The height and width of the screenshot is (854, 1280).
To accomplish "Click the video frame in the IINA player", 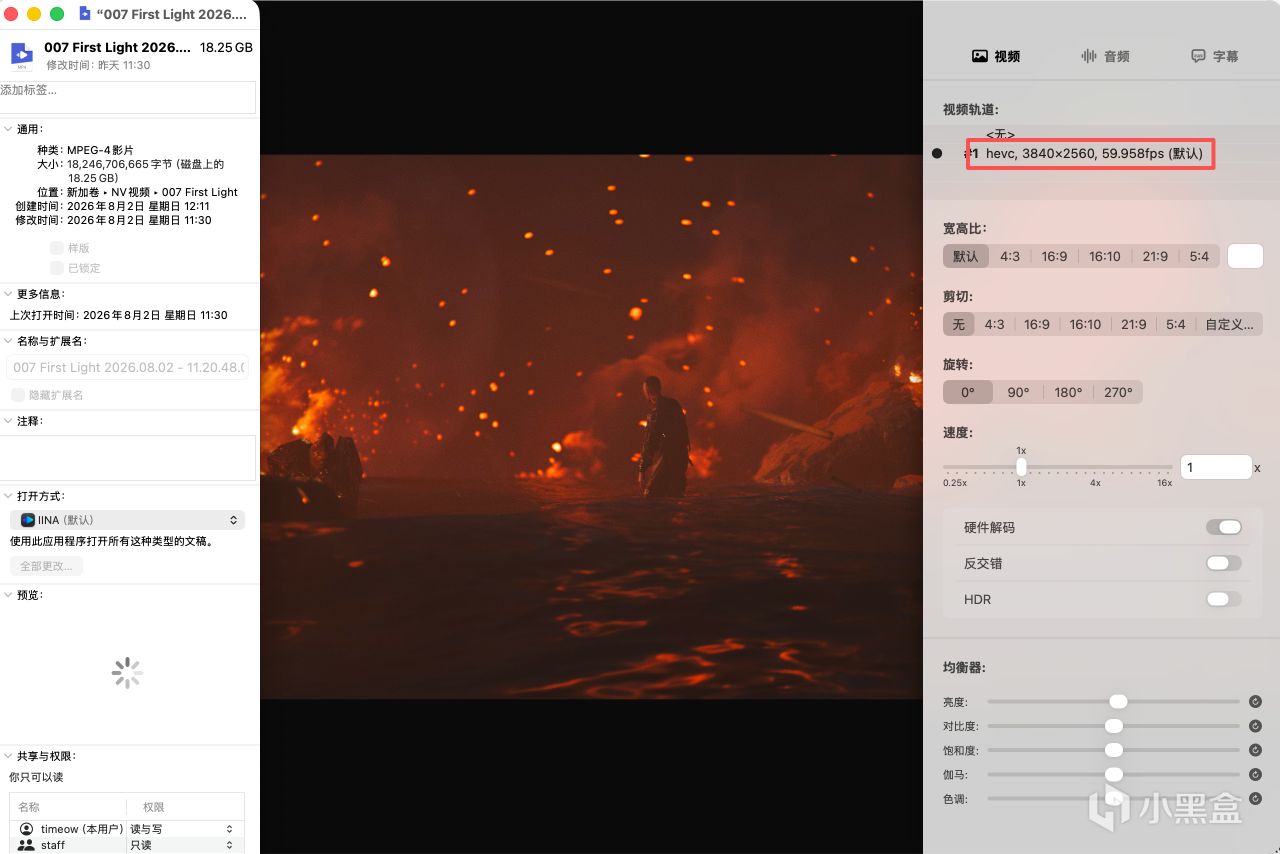I will [591, 427].
